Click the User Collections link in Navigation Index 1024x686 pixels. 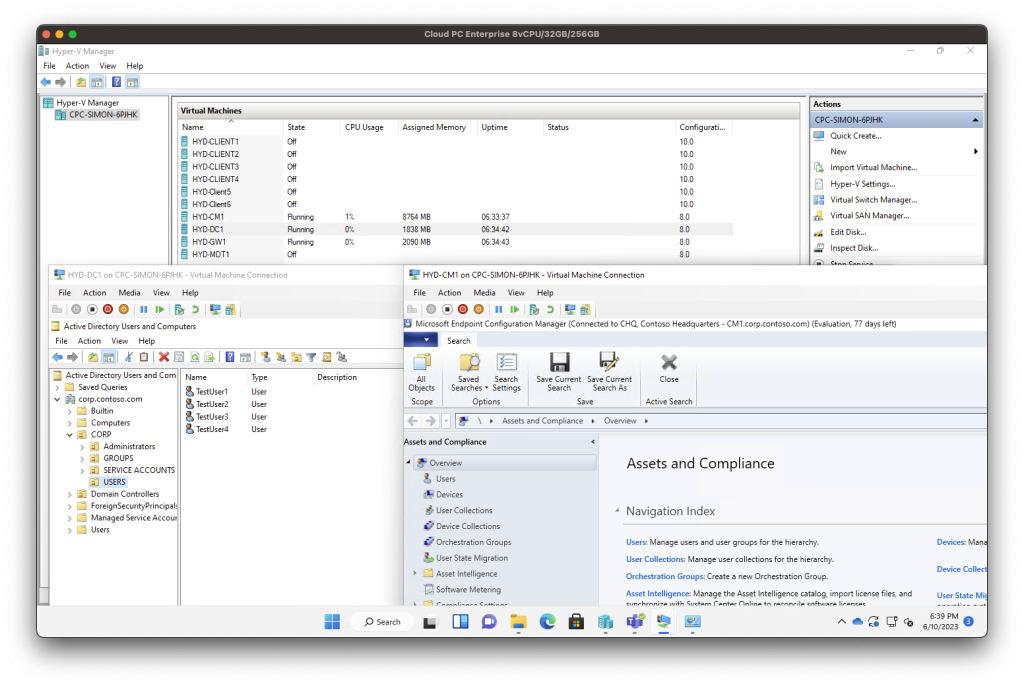pyautogui.click(x=655, y=559)
